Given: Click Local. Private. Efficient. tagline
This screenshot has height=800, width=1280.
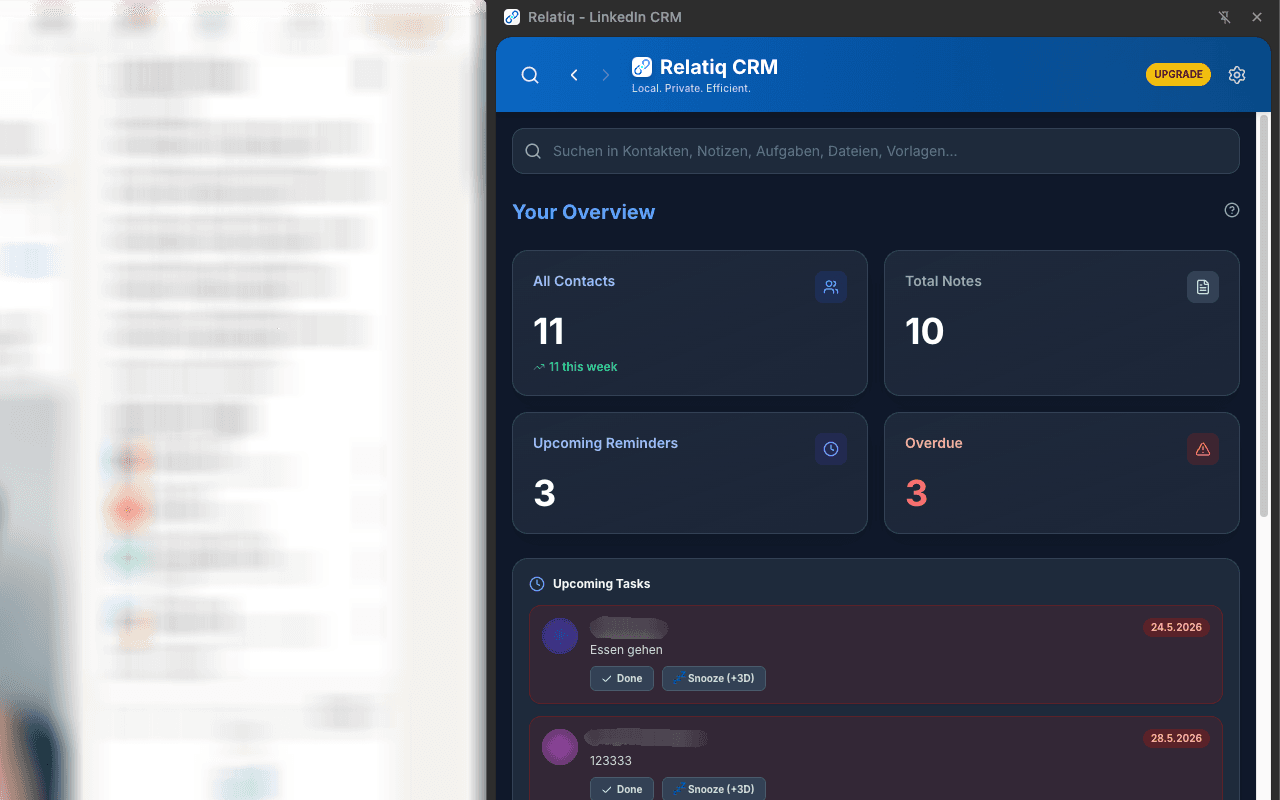Looking at the screenshot, I should (691, 89).
